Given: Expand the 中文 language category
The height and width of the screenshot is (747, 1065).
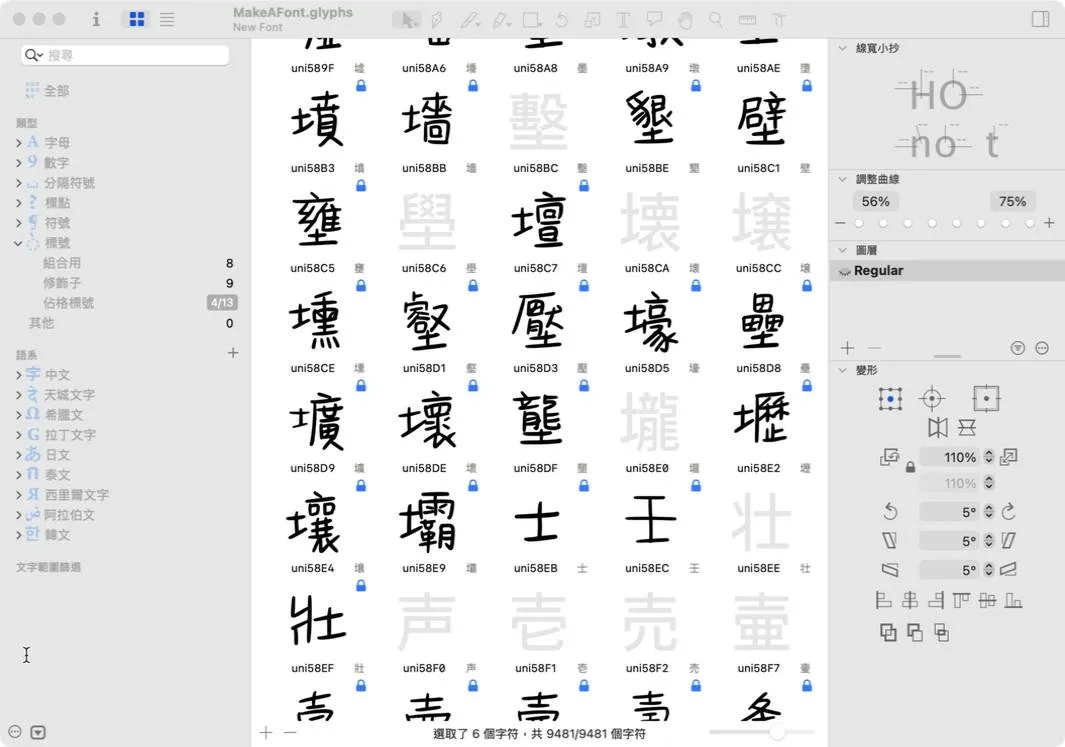Looking at the screenshot, I should click(x=19, y=375).
